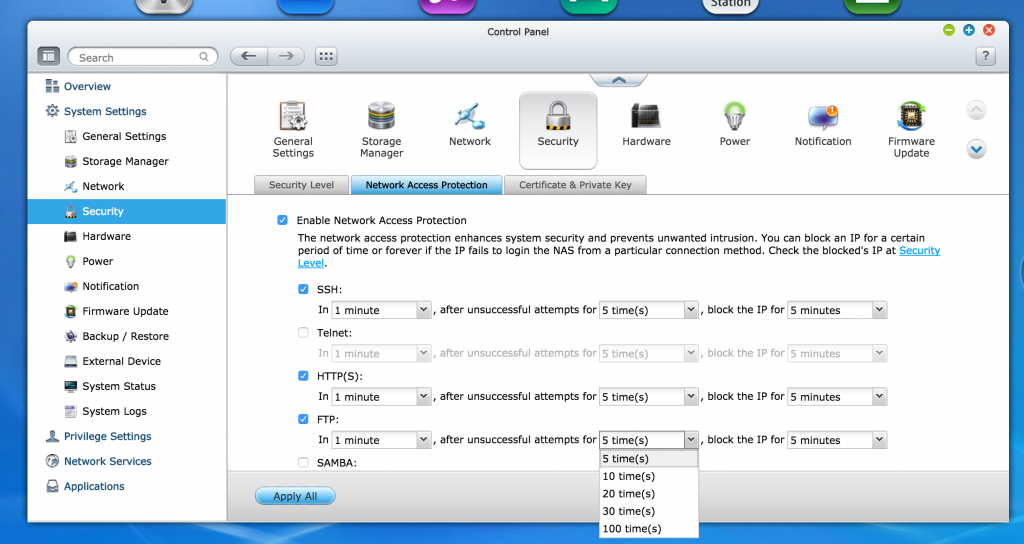The image size is (1024, 544).
Task: Follow the Security Level hyperlink
Action: click(919, 251)
